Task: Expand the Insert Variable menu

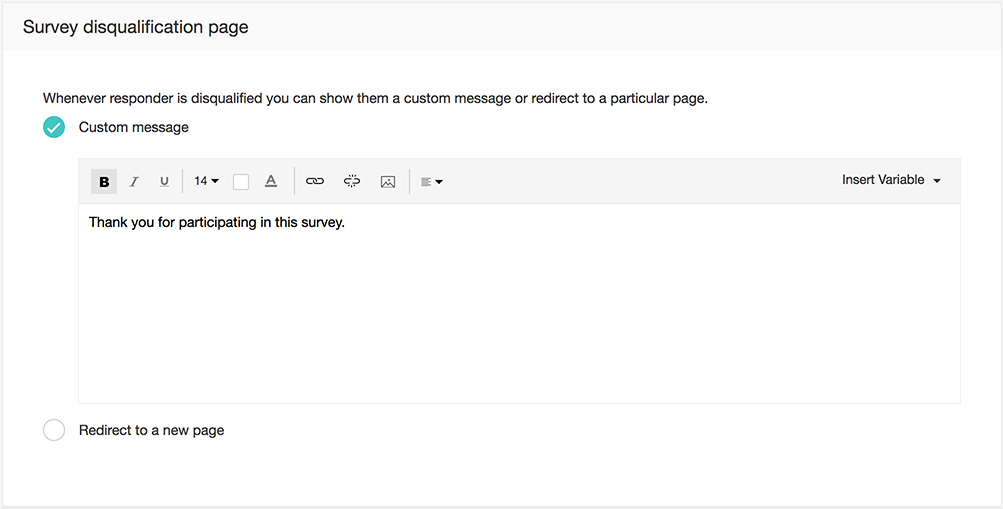Action: tap(891, 180)
